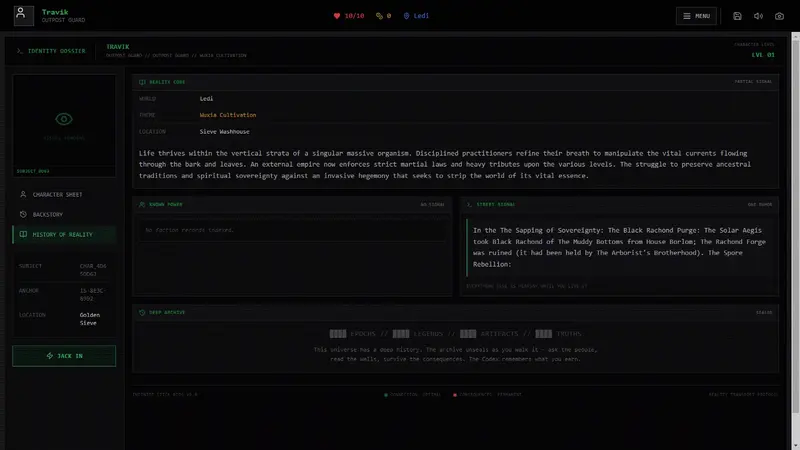The image size is (800, 450).
Task: Click the eye icon in the portrait panel
Action: click(x=64, y=119)
